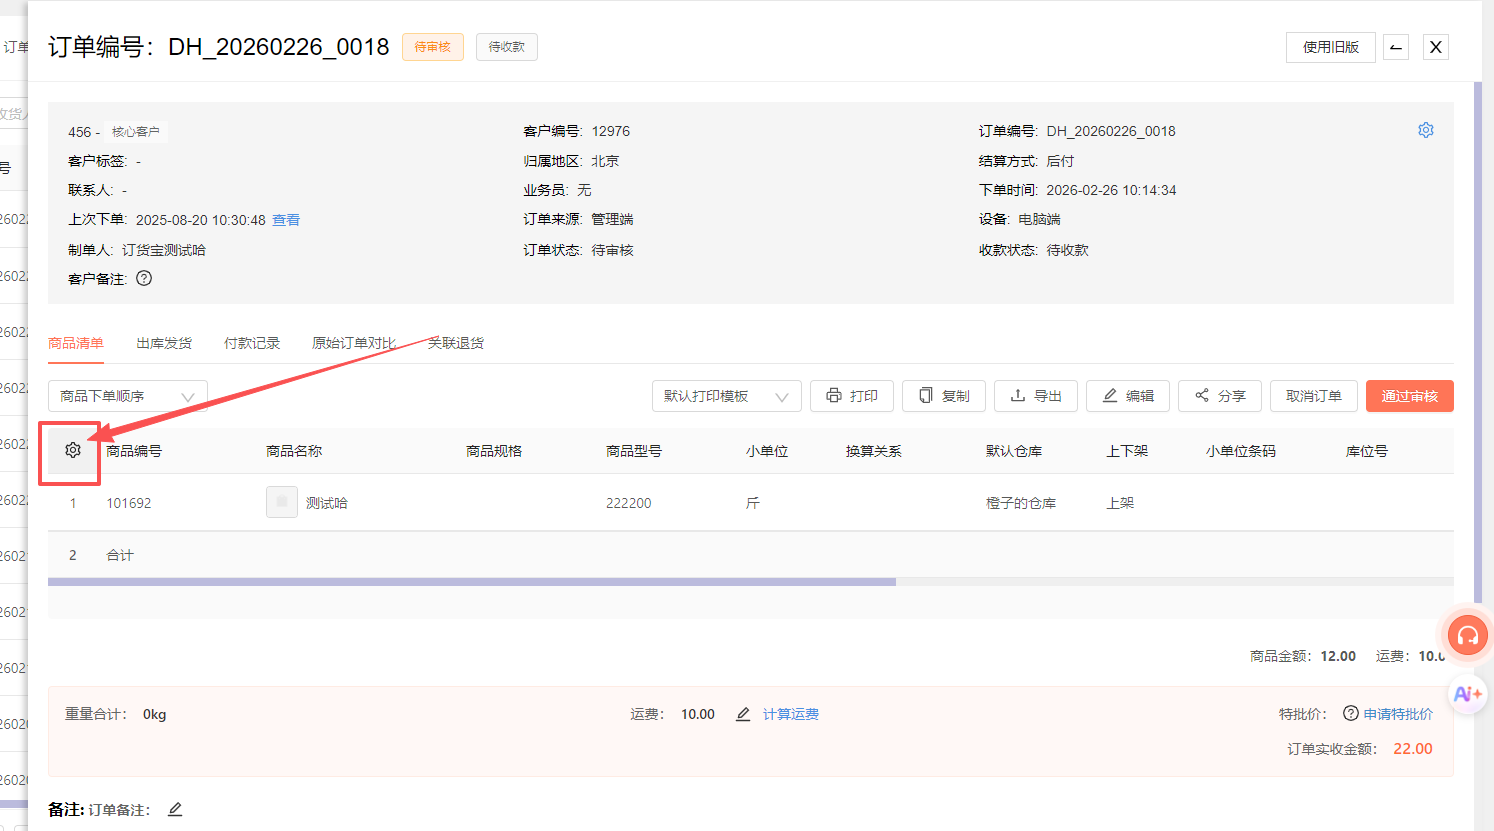Close the order detail panel
1494x831 pixels.
pyautogui.click(x=1436, y=47)
